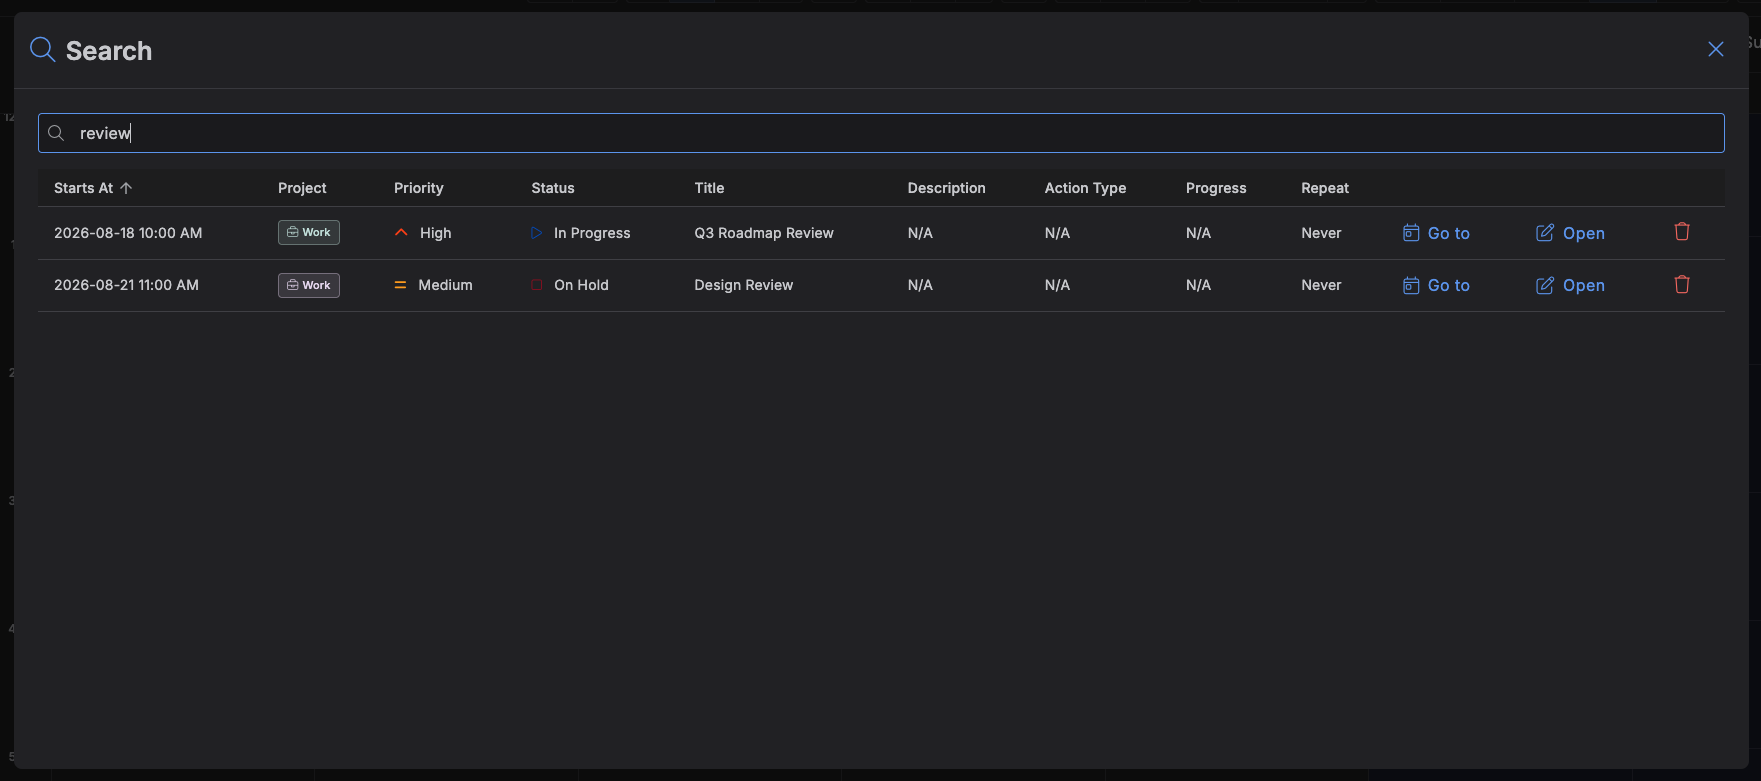The width and height of the screenshot is (1761, 781).
Task: Click the Work tag on Q3 Roadmap Review row
Action: click(309, 232)
